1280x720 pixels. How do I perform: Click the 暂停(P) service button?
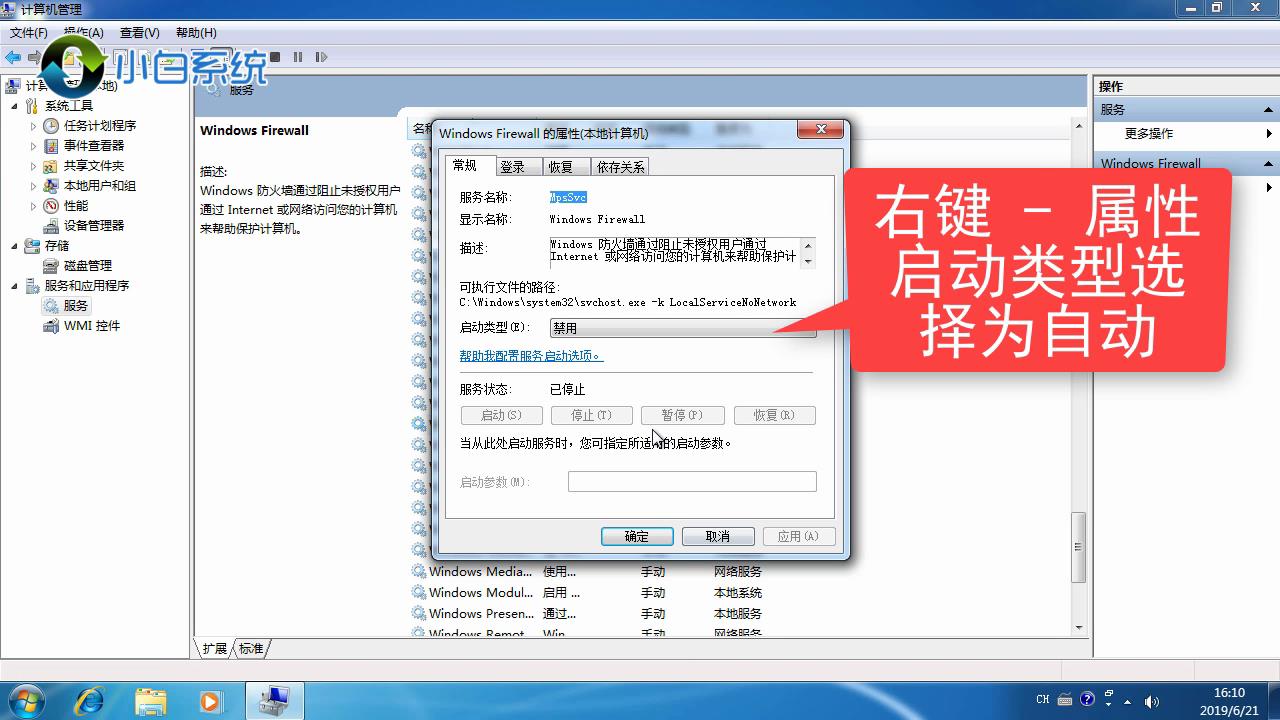point(682,415)
